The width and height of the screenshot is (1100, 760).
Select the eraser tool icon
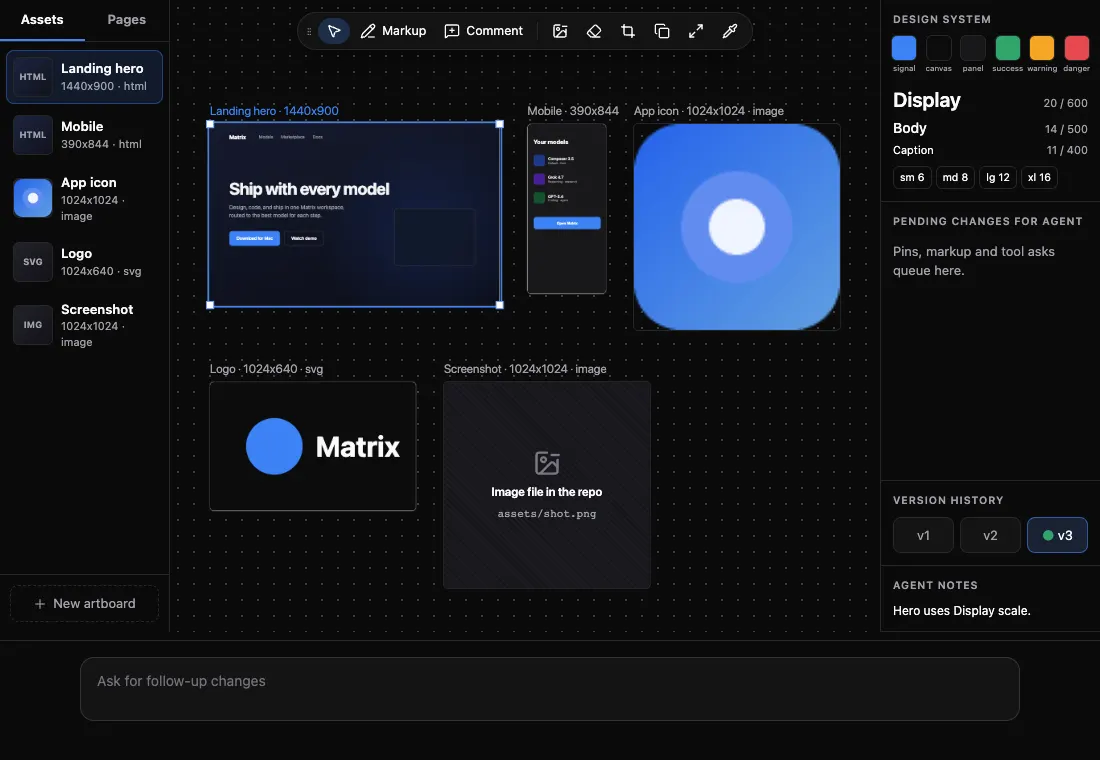point(594,31)
